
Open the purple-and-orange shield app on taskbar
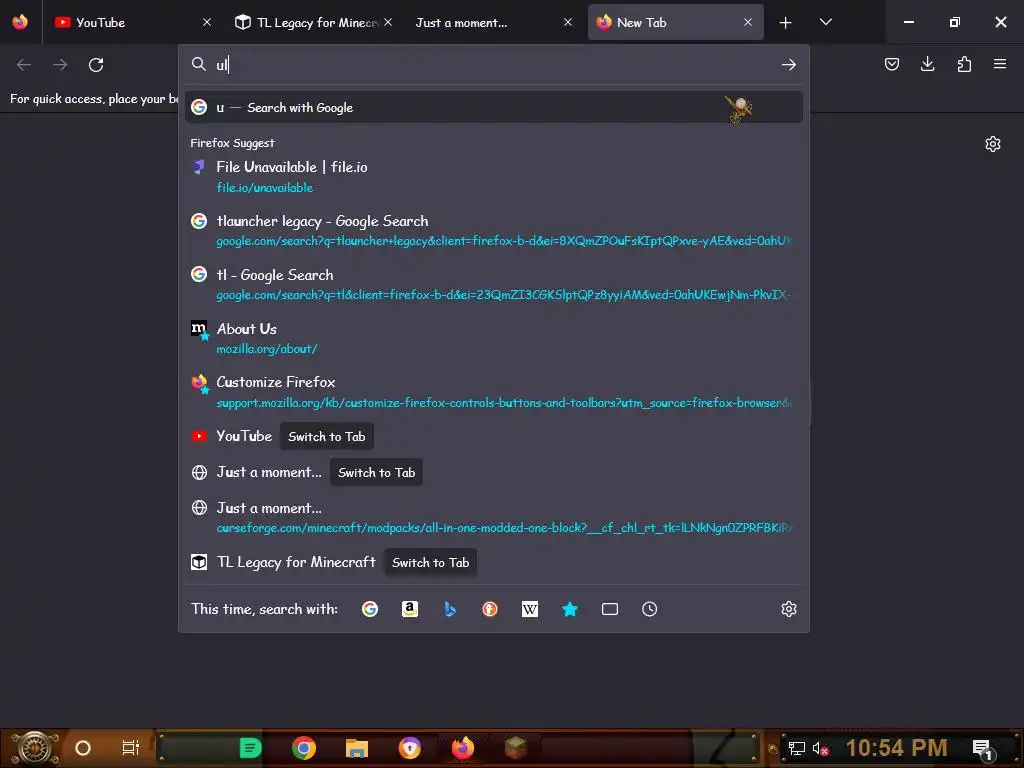(409, 748)
